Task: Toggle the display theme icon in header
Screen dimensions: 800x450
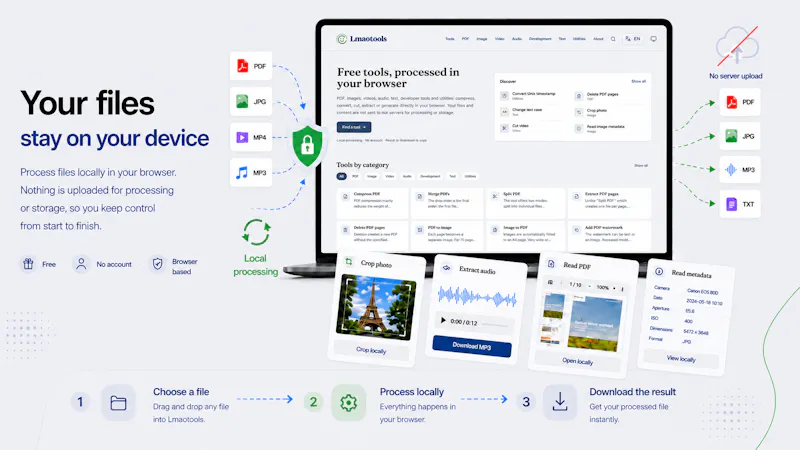Action: (654, 39)
